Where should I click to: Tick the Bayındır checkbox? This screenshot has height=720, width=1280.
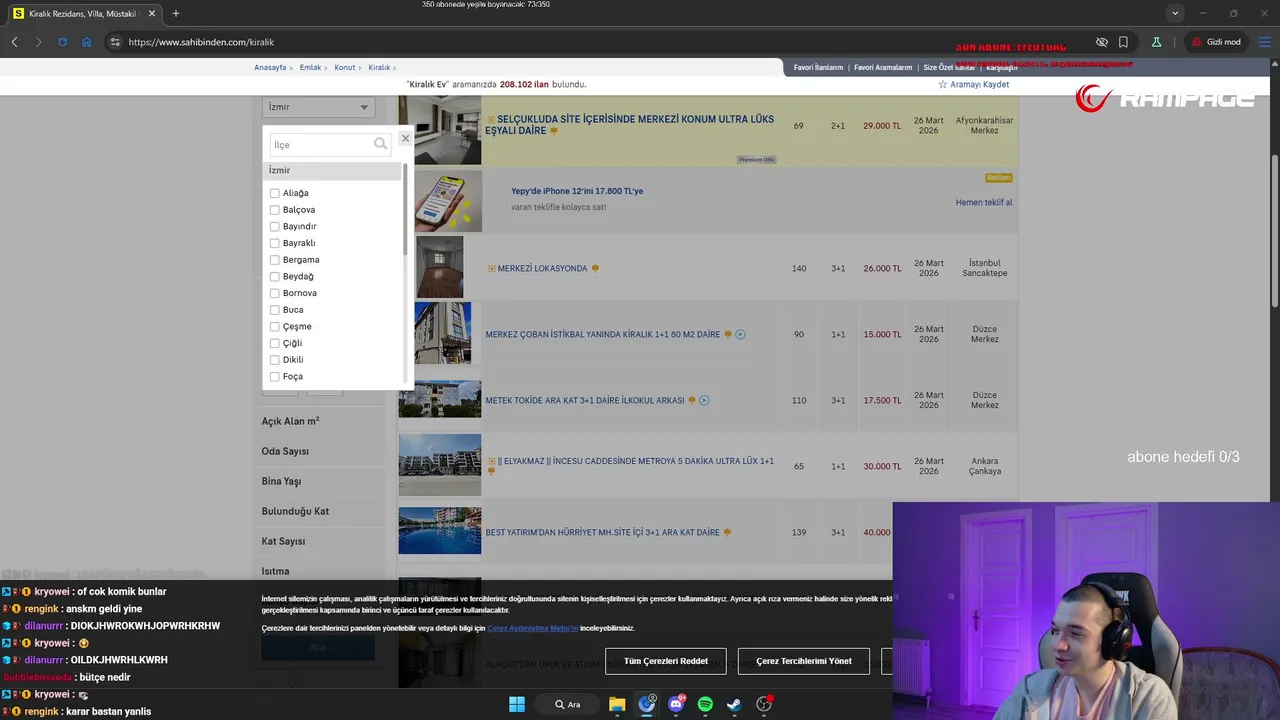click(275, 226)
